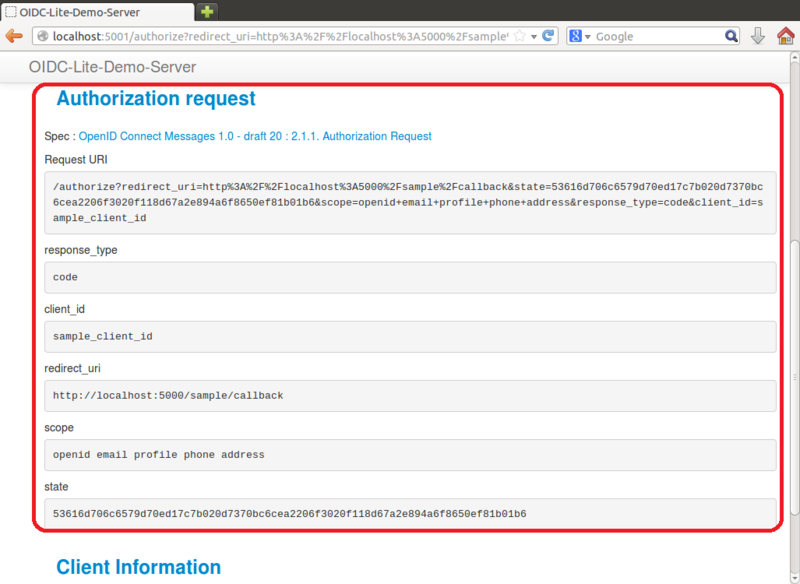Select the OIDC-Lite-Demo-Server tab

click(x=98, y=12)
